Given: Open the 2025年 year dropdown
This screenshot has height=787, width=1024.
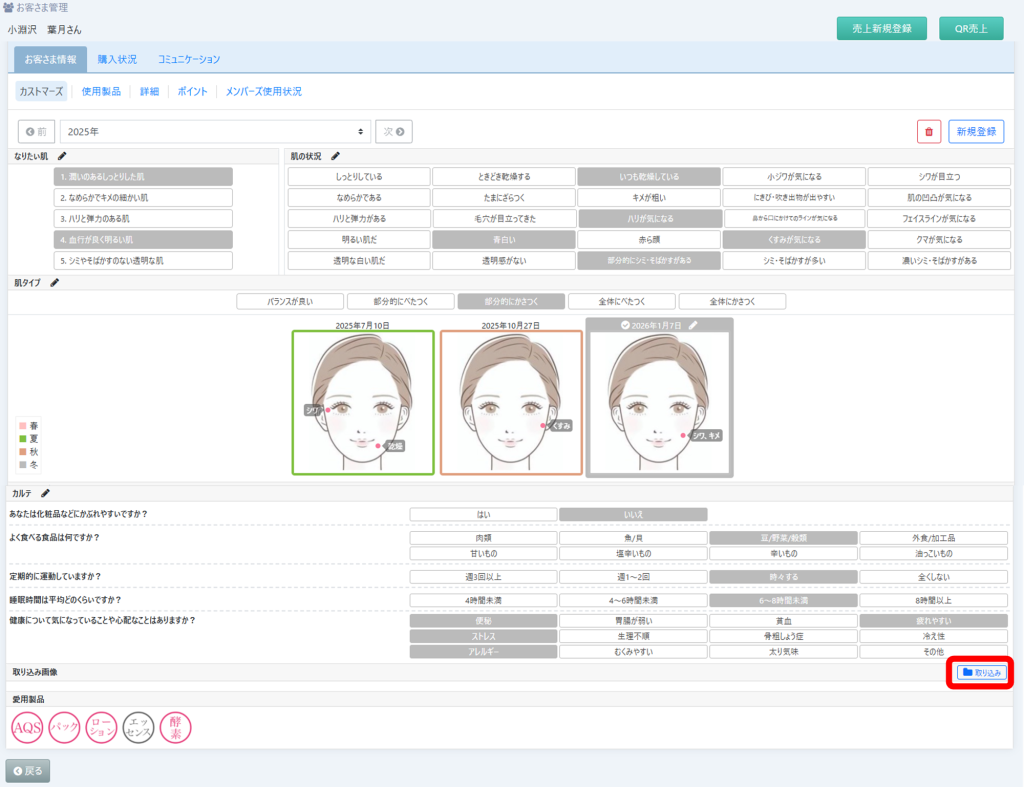Looking at the screenshot, I should [215, 131].
